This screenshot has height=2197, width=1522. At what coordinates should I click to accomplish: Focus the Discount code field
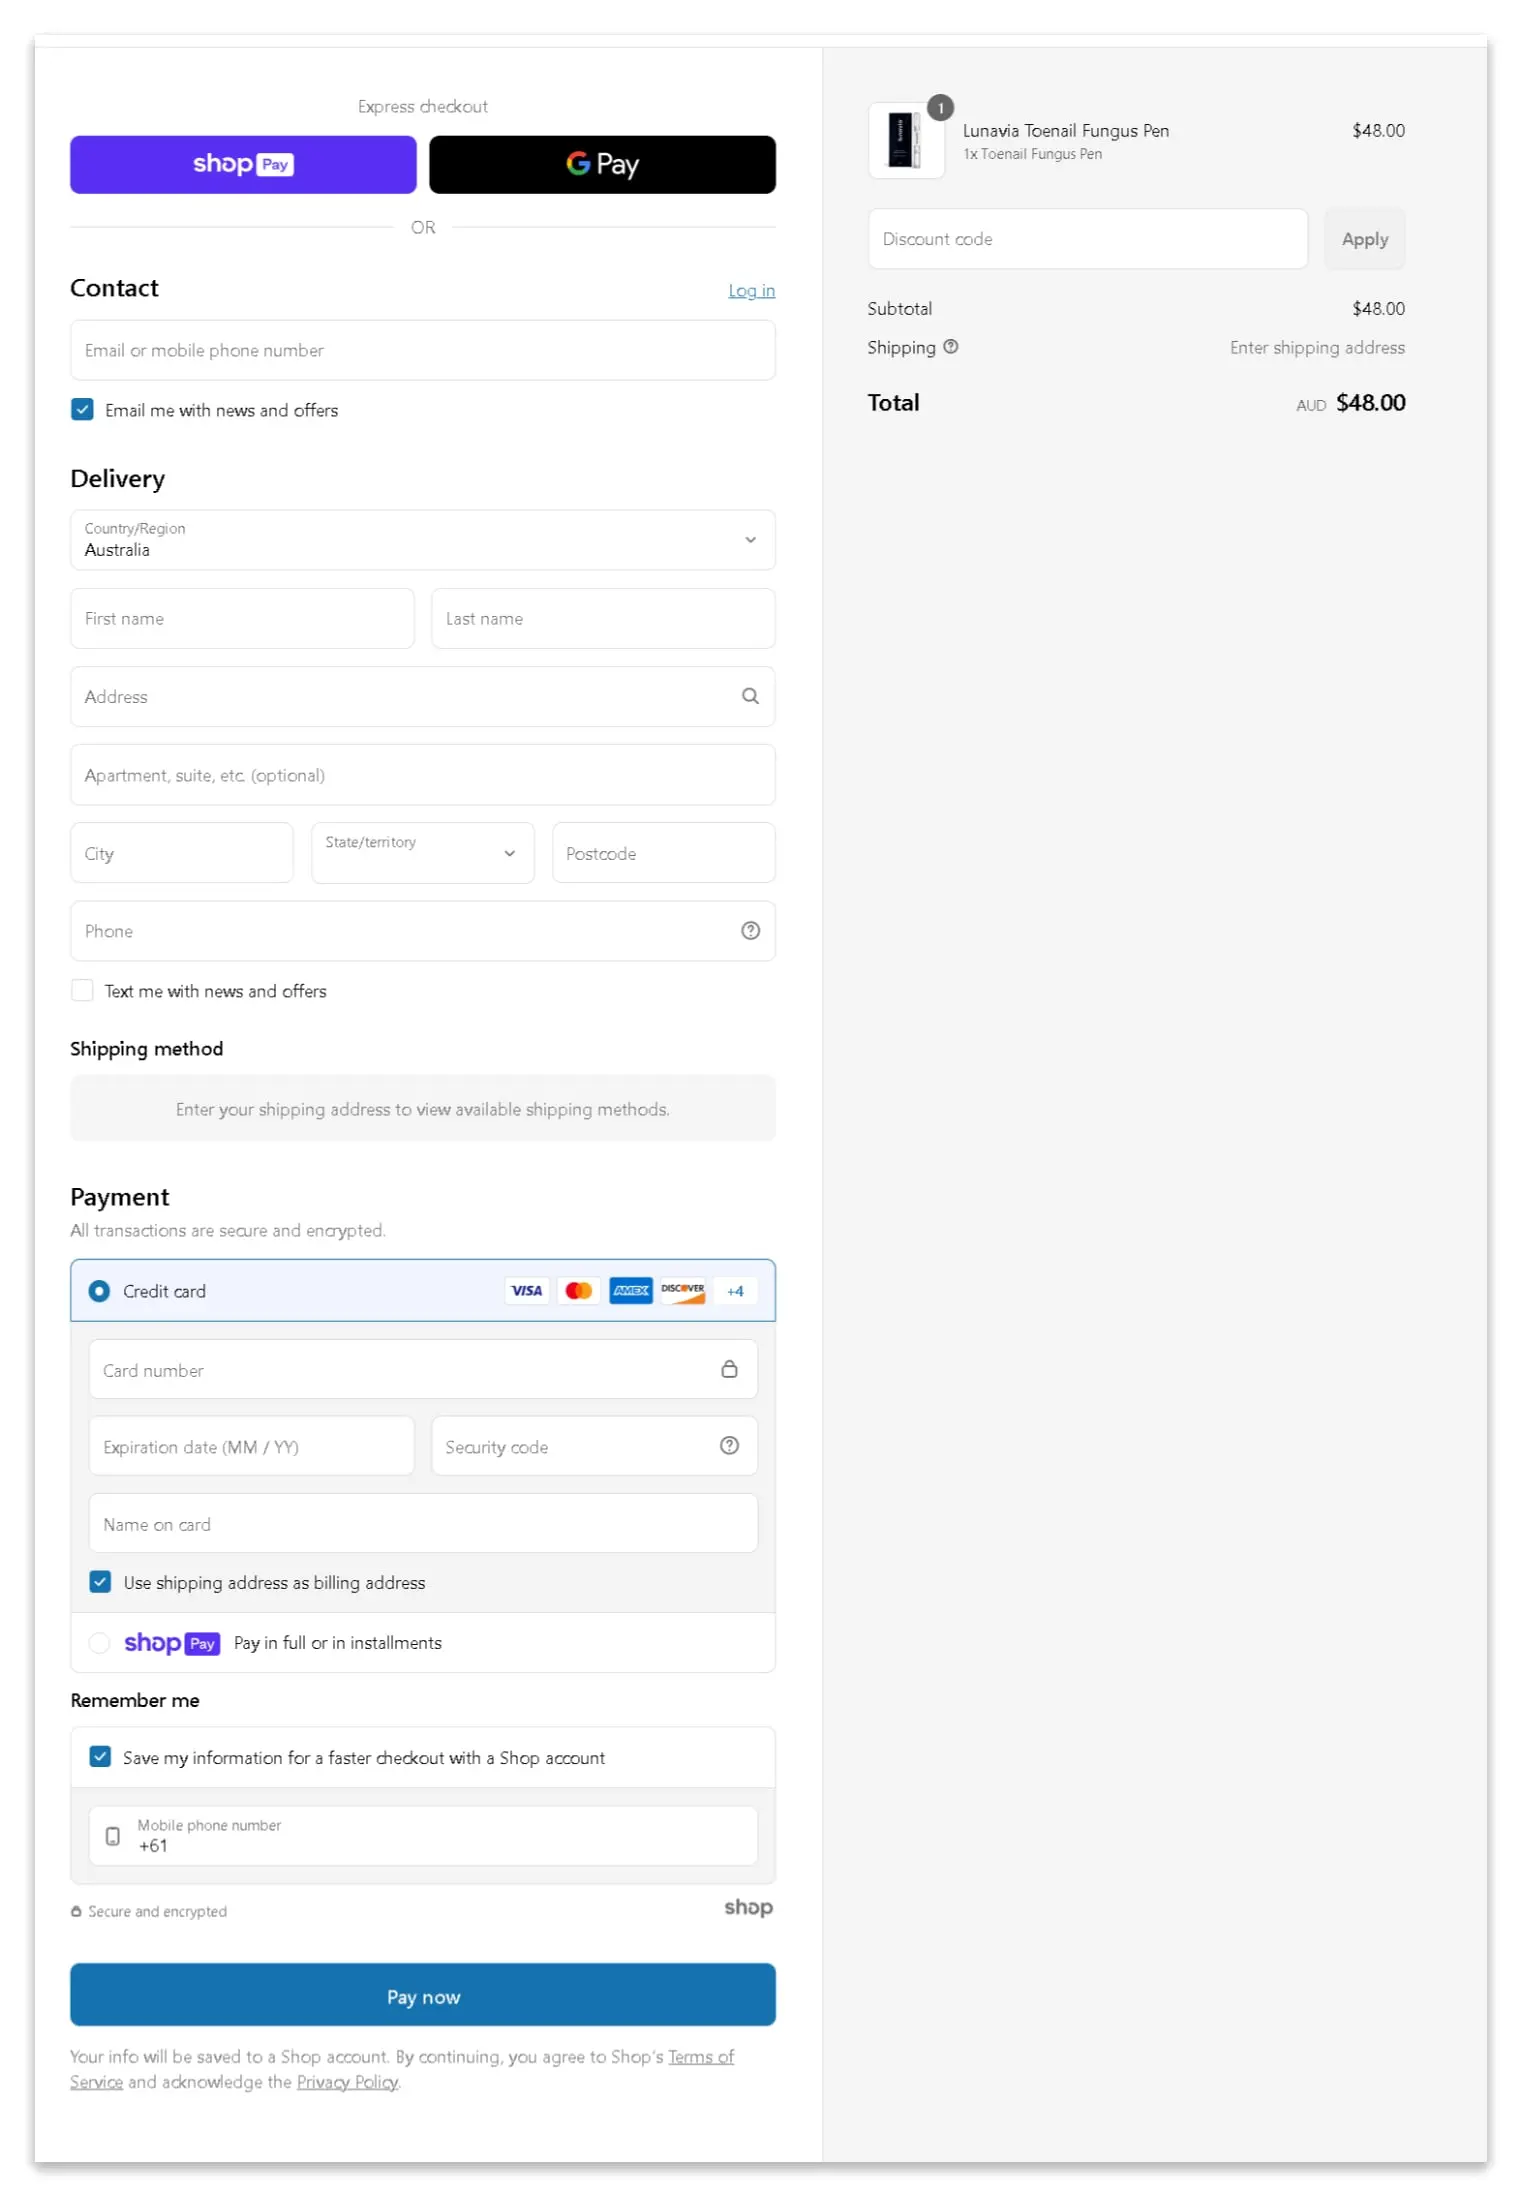coord(1088,239)
